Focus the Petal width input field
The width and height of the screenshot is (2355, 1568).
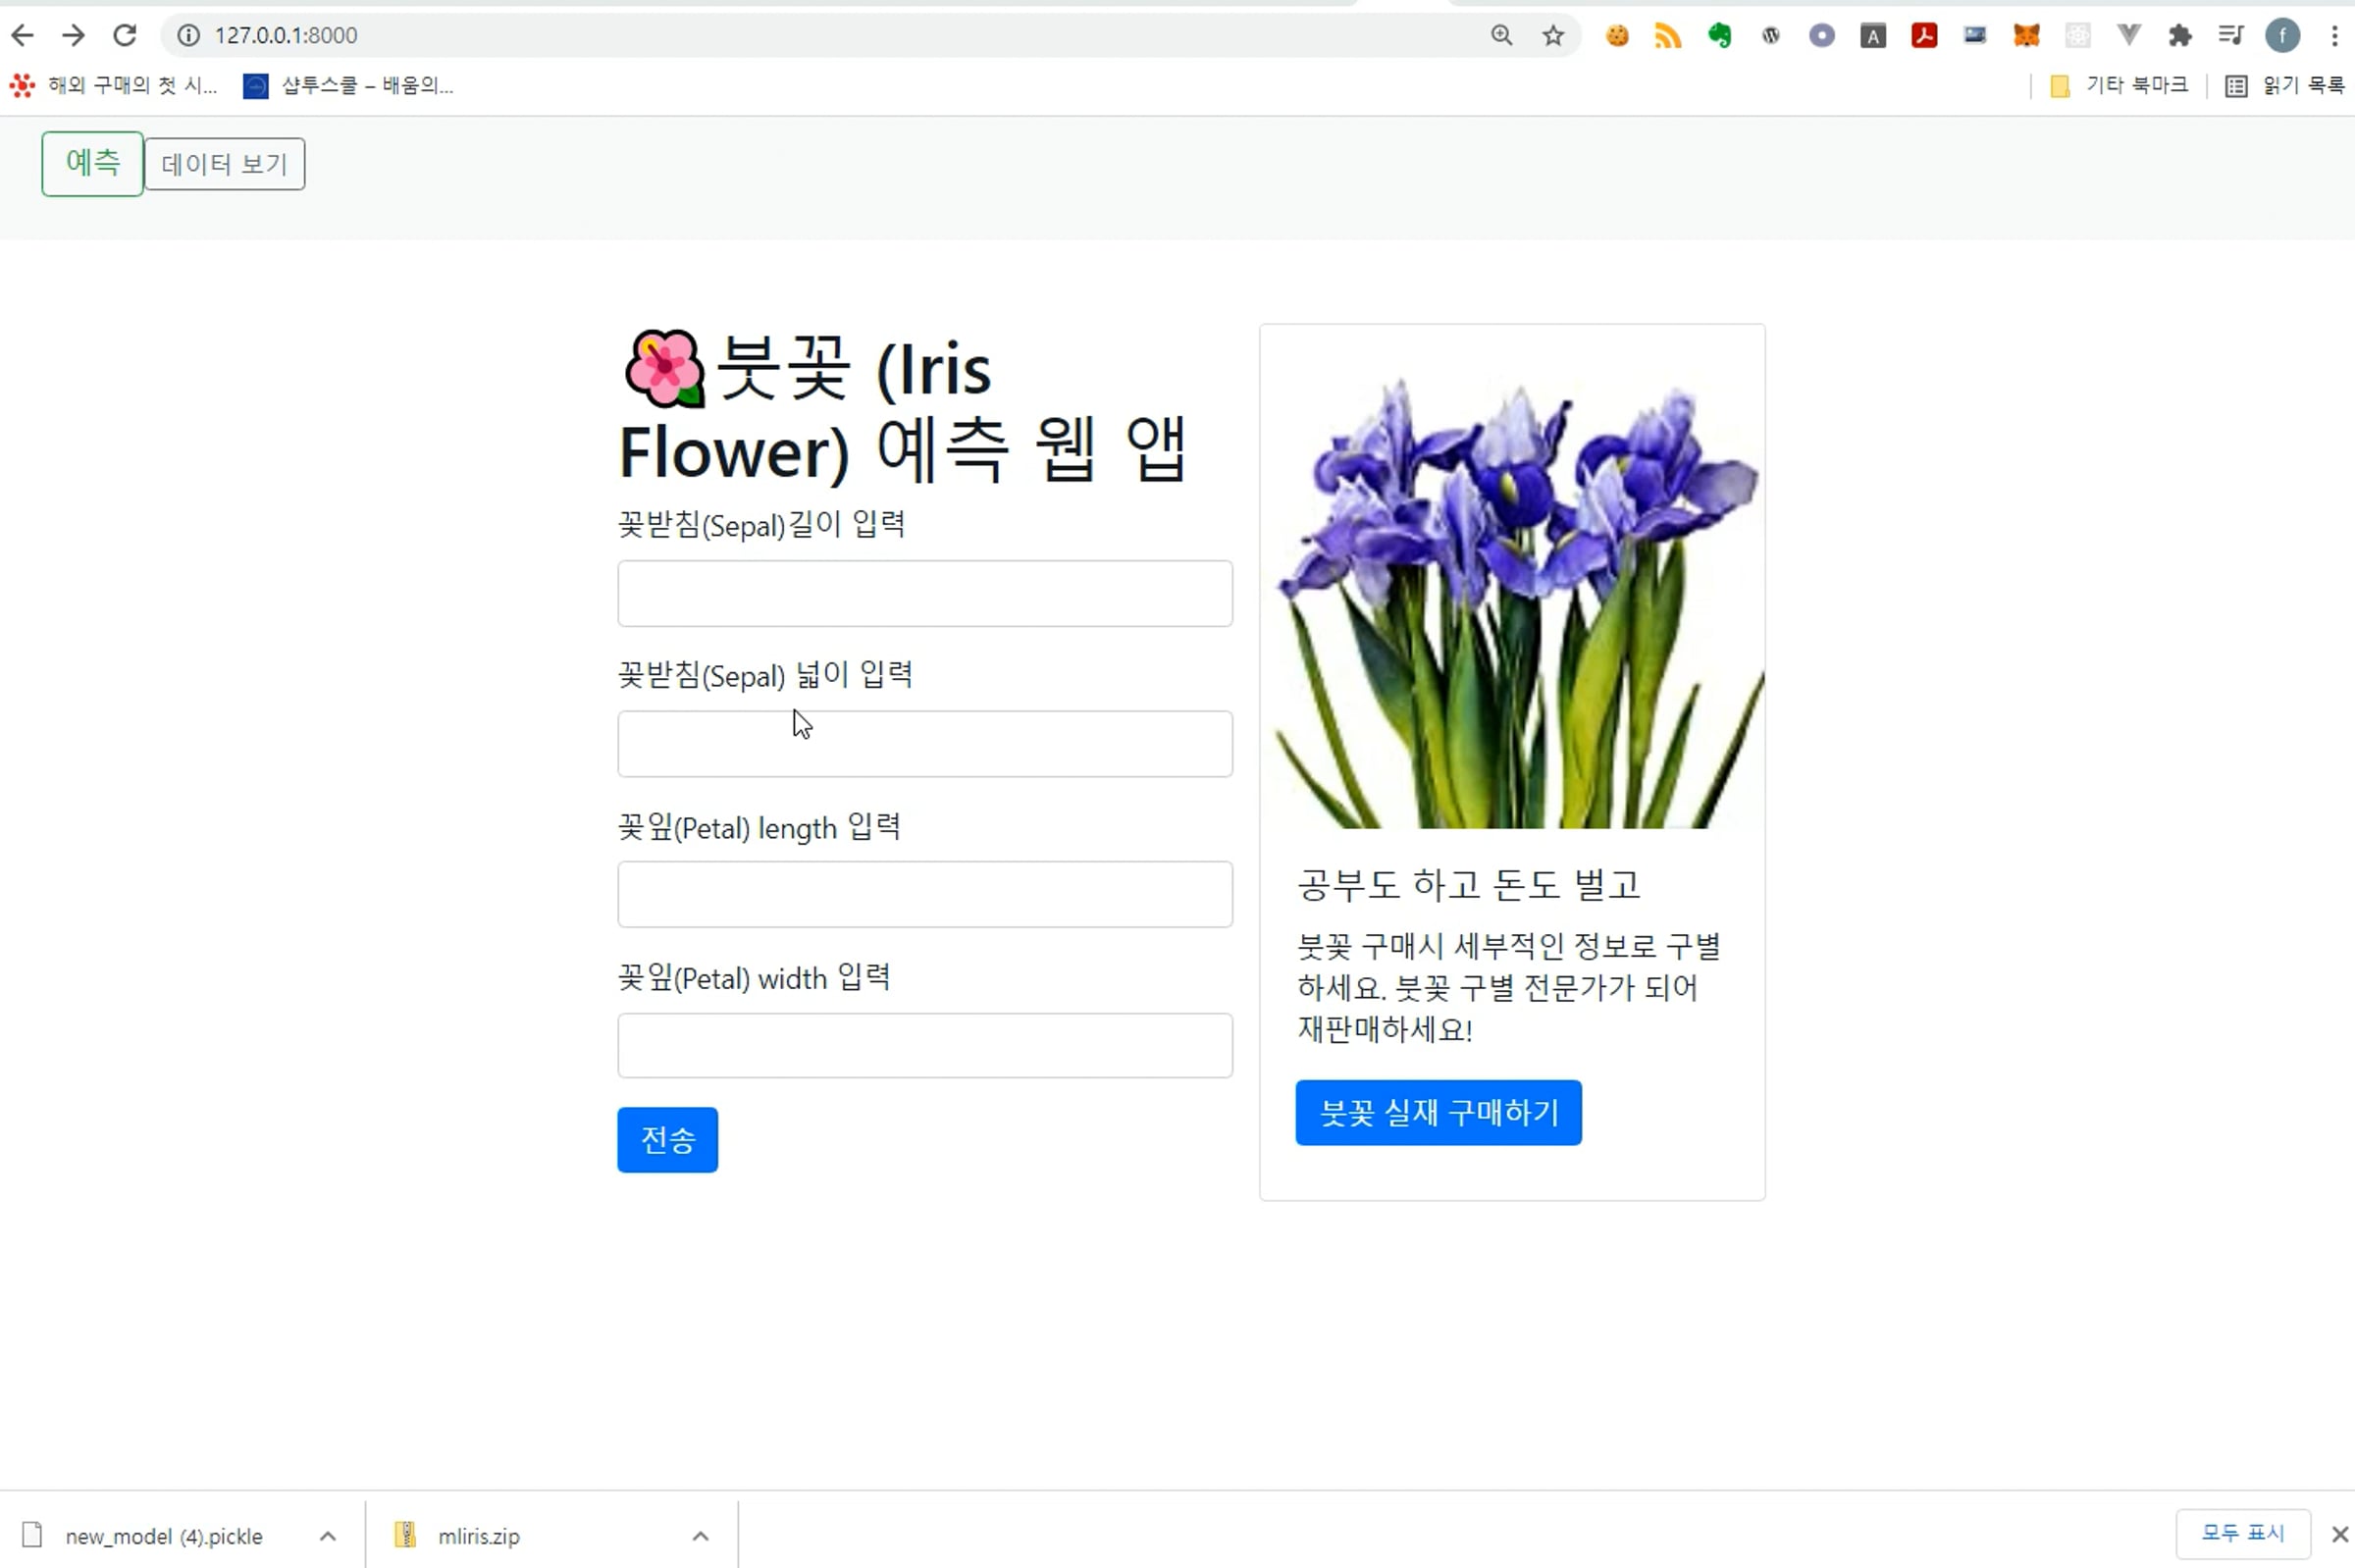click(924, 1045)
